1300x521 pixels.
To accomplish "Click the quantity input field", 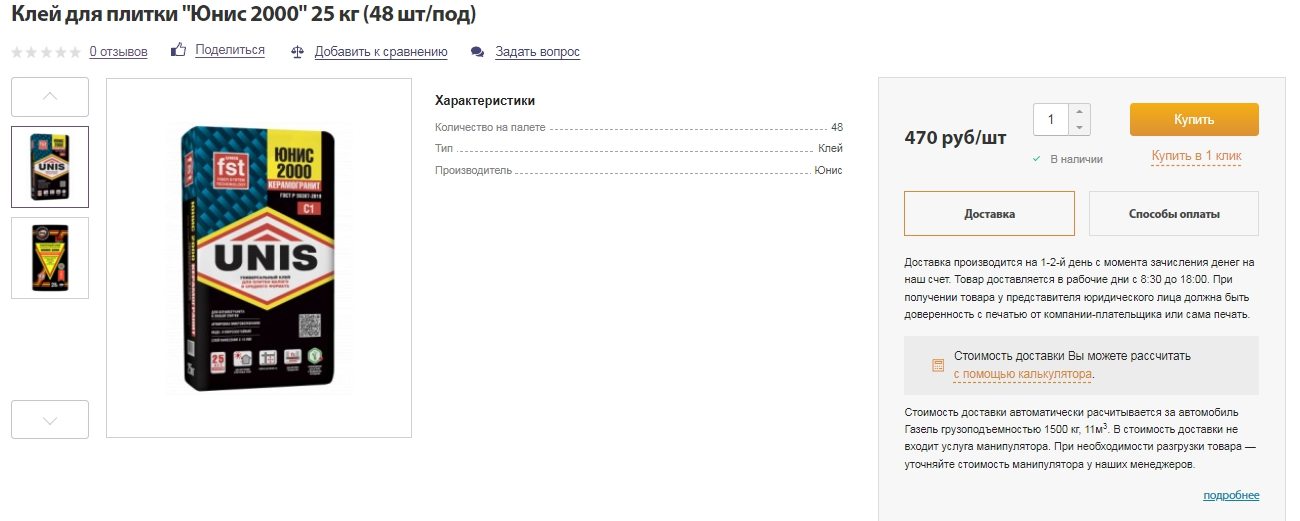I will point(1051,119).
